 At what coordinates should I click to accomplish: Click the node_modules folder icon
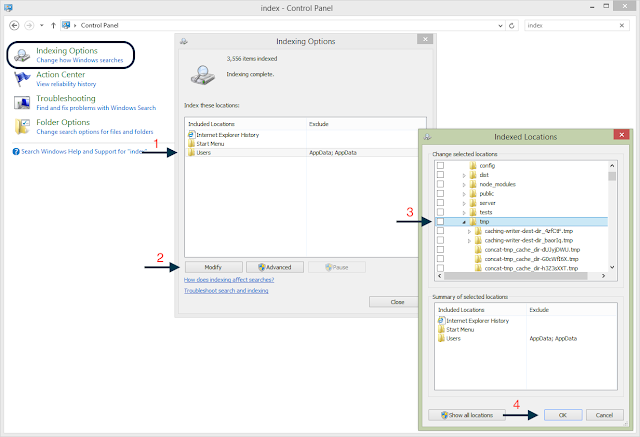point(473,184)
